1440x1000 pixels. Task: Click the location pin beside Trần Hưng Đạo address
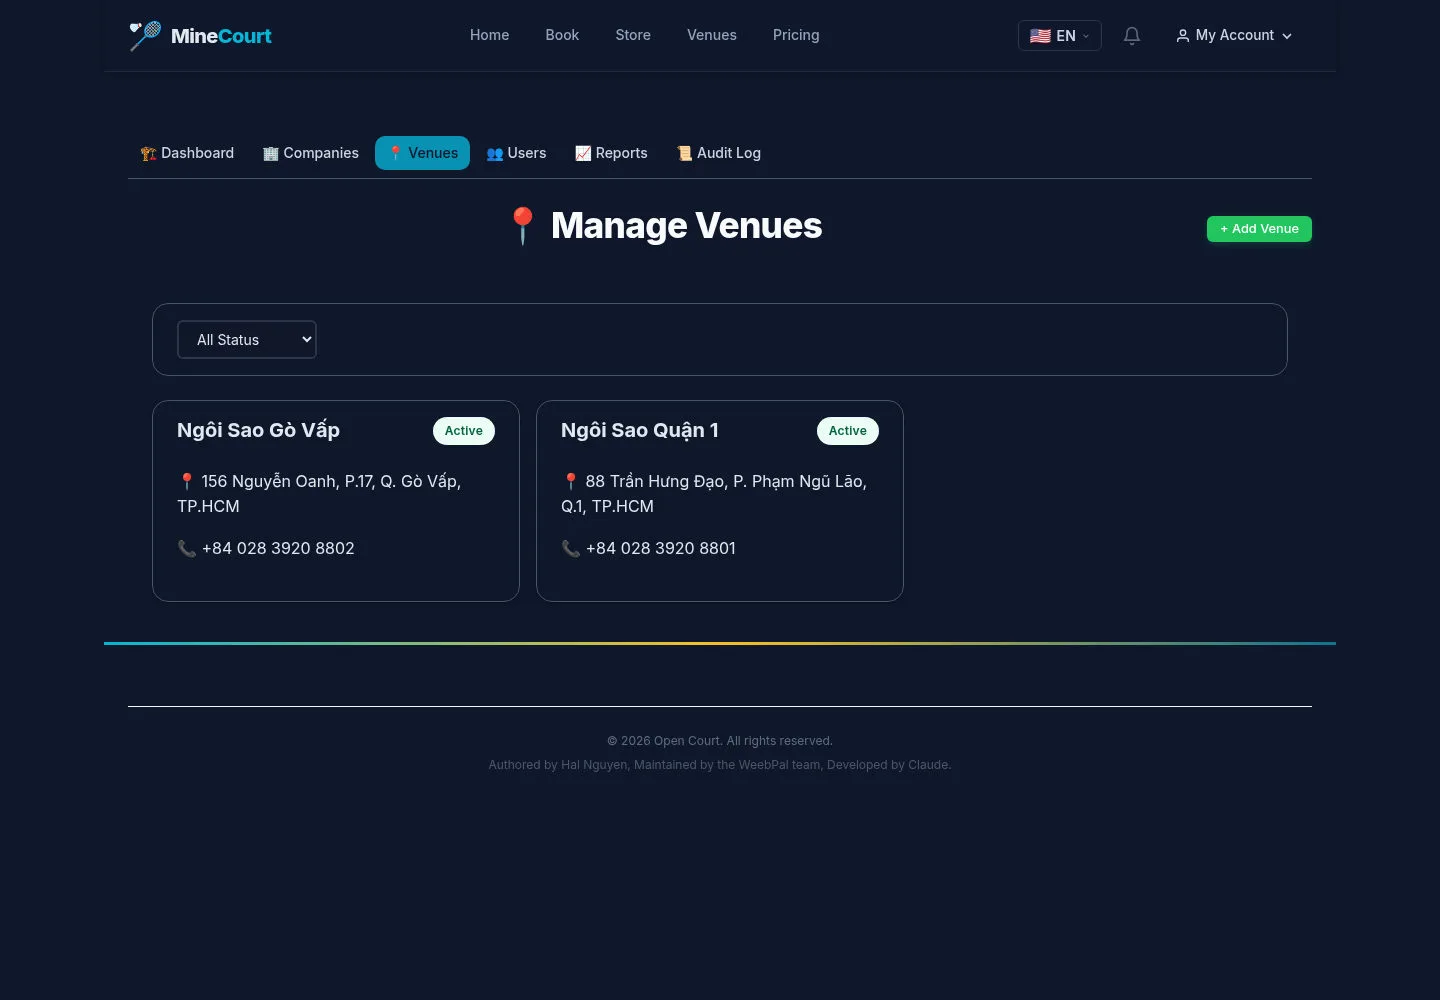571,481
